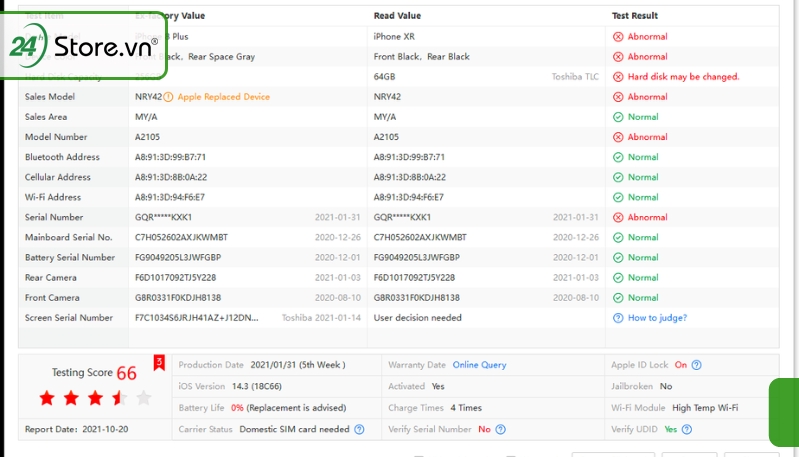The image size is (799, 457).
Task: Click normal check icon in Mainboard Serial No. row
Action: point(618,237)
